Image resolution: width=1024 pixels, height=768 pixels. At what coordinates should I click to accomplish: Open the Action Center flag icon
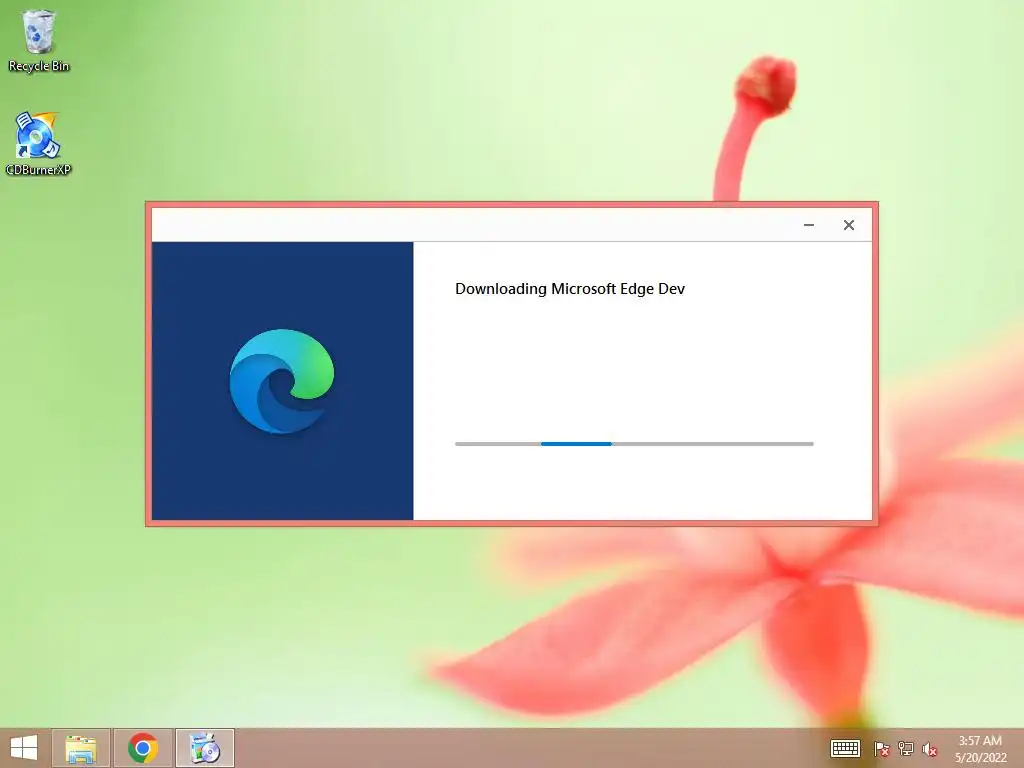click(882, 748)
